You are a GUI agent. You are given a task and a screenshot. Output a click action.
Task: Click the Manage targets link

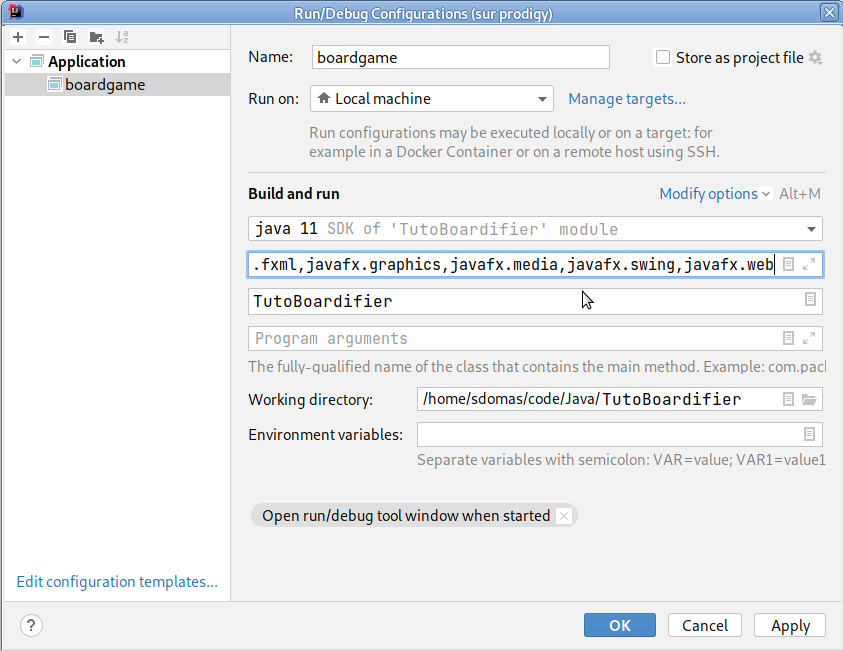tap(627, 99)
